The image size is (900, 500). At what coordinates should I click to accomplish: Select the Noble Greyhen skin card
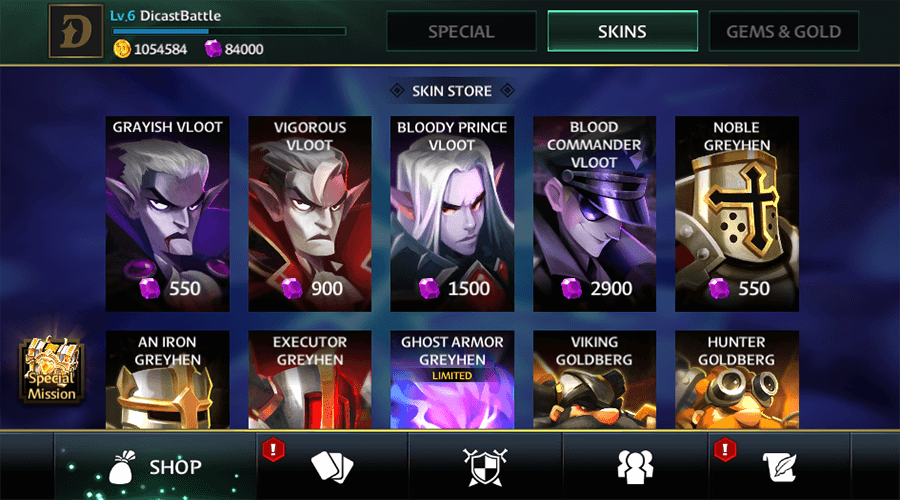click(737, 214)
